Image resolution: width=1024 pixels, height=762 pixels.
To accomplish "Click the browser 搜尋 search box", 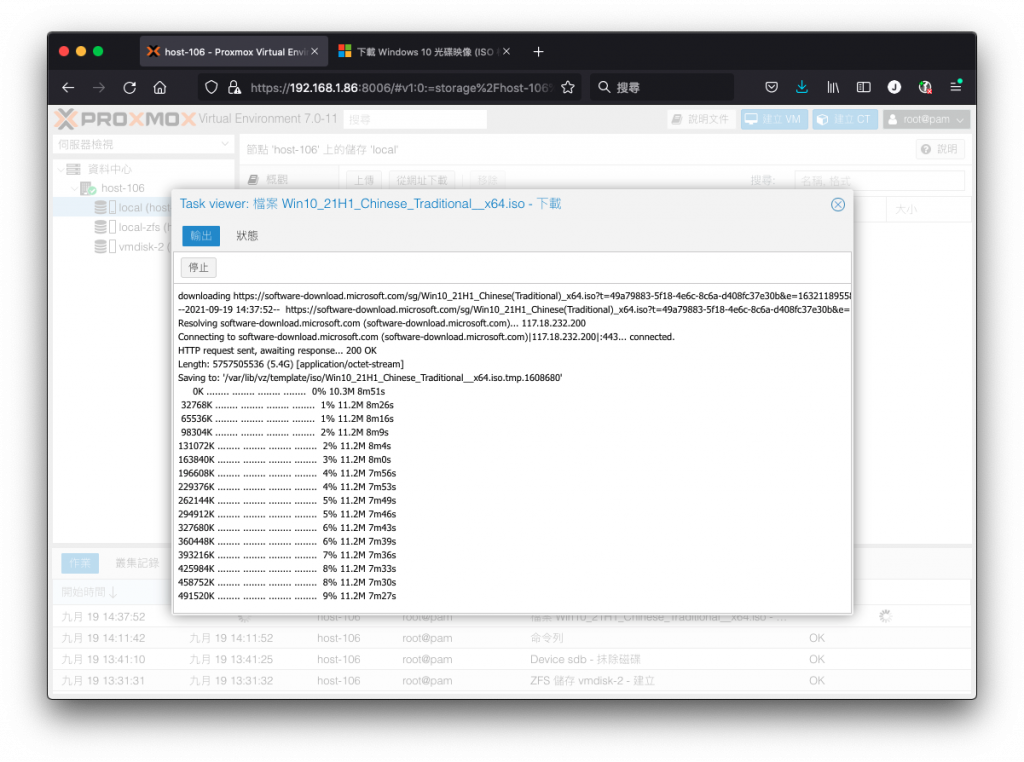I will 662,87.
